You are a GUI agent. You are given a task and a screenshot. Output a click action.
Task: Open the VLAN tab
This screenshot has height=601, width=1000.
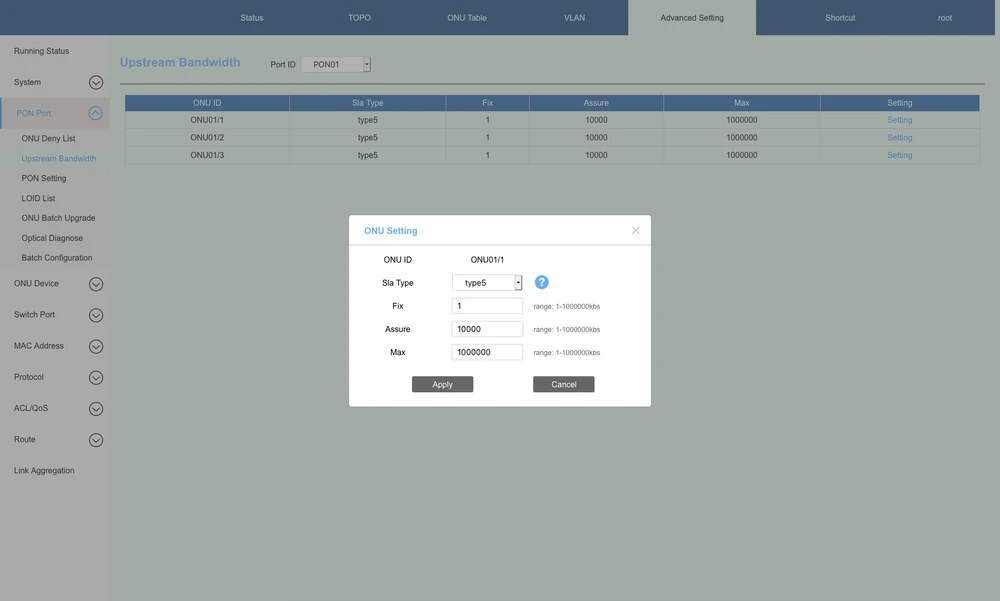coord(574,18)
